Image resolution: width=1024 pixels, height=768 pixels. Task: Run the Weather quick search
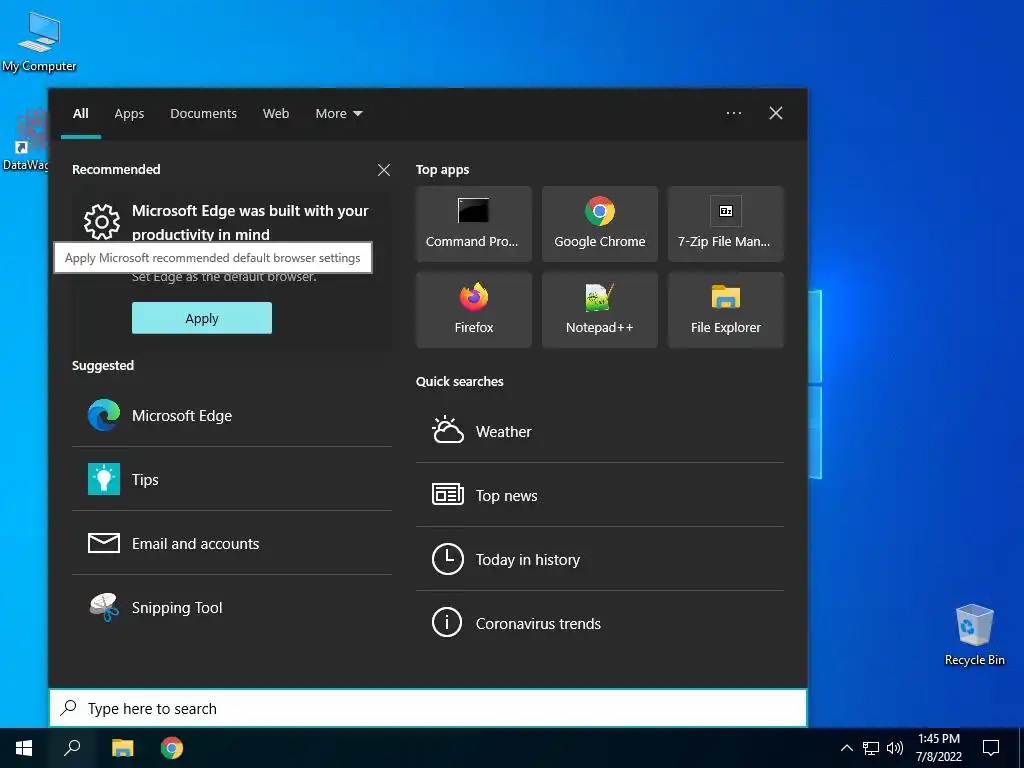click(600, 431)
